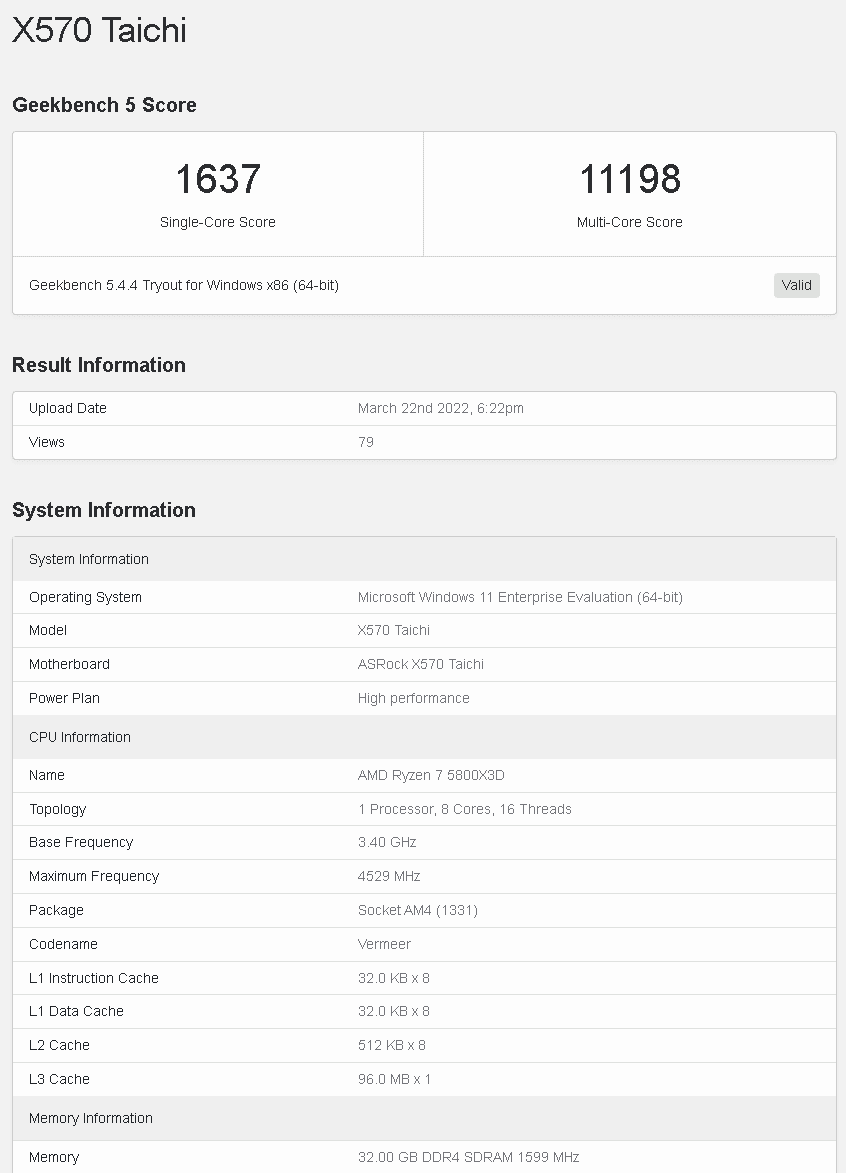Click the CPU Information section header

coord(424,737)
